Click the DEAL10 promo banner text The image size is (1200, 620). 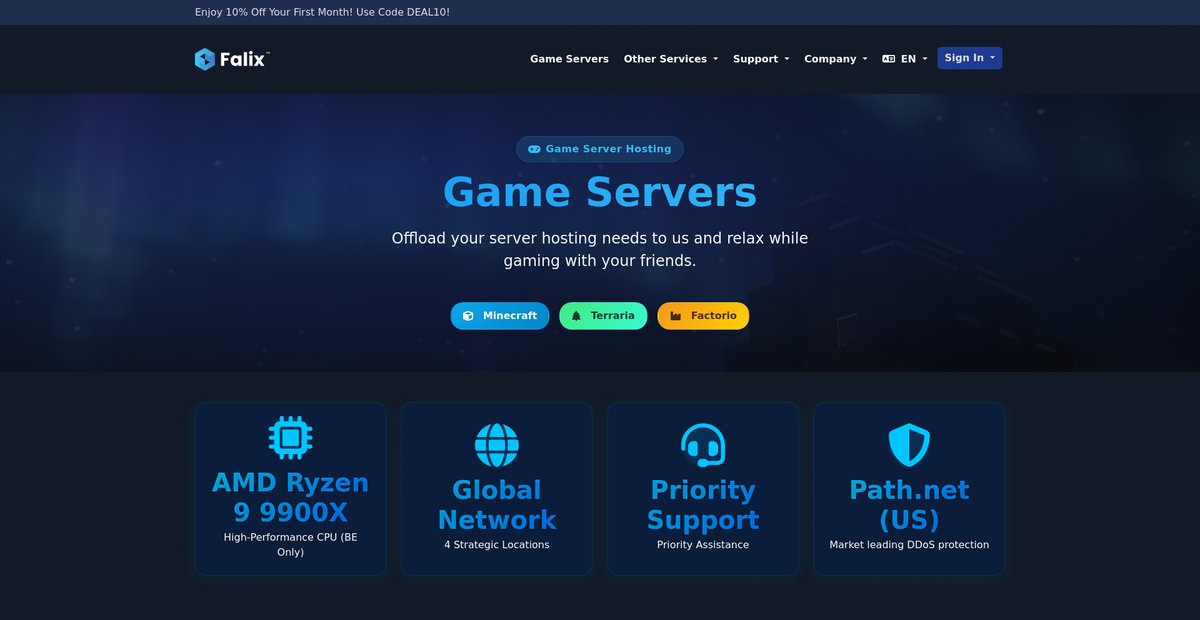322,12
